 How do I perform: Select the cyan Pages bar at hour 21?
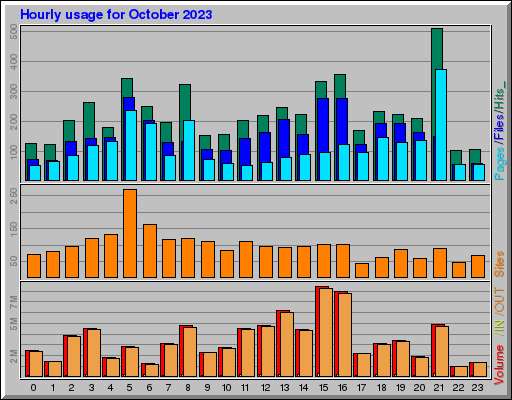[x=441, y=125]
